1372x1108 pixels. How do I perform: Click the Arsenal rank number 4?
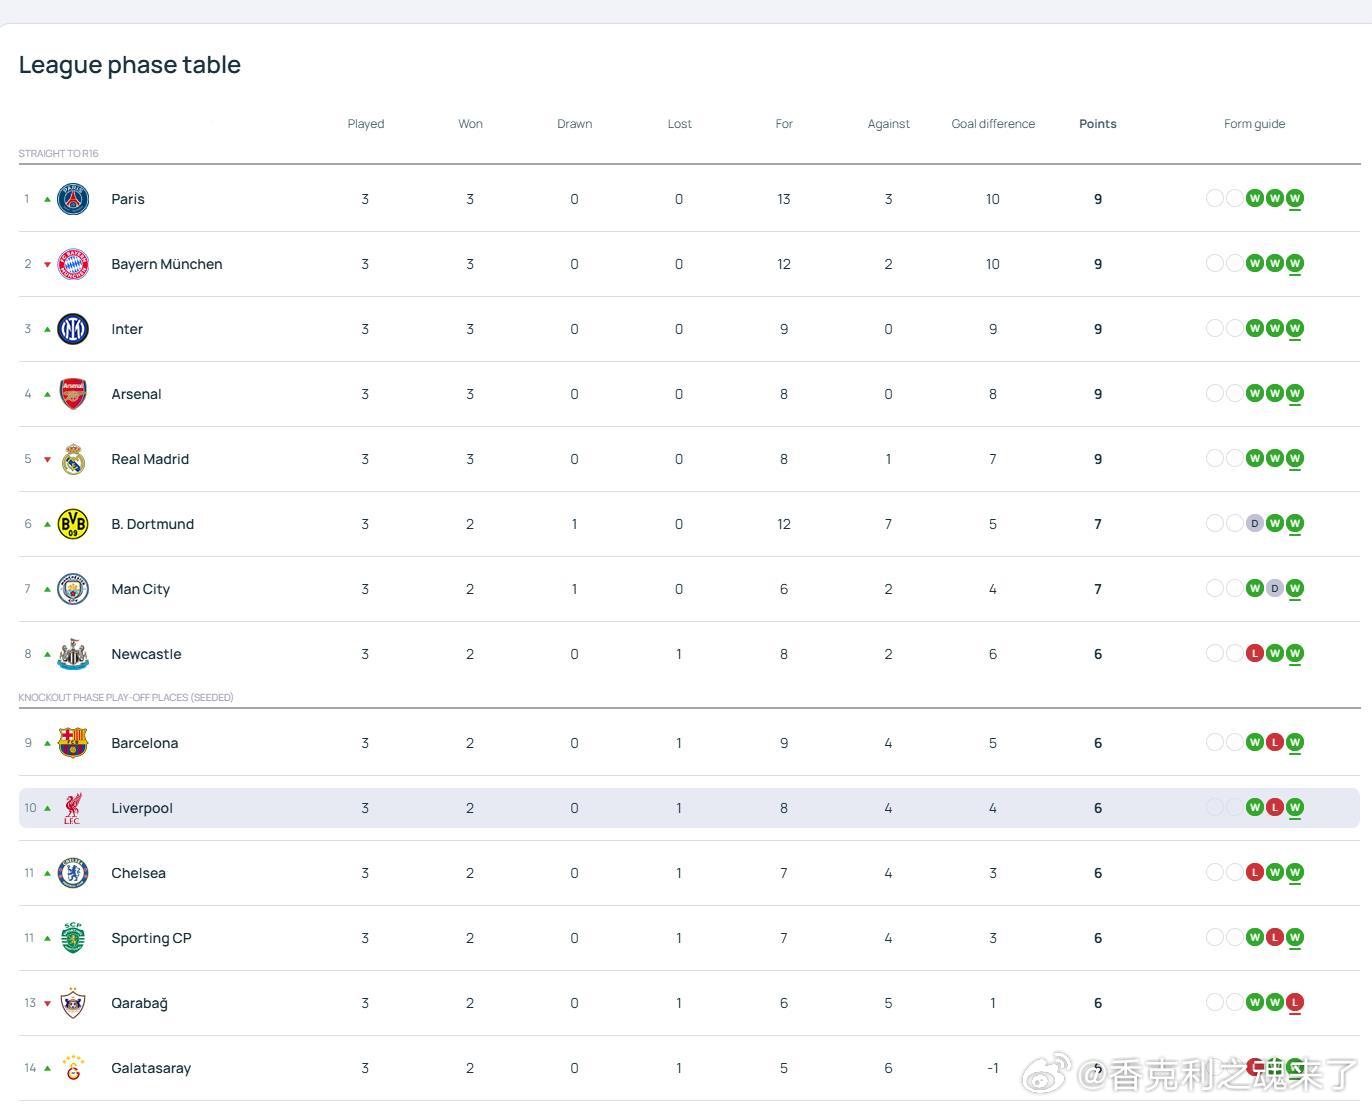[28, 394]
